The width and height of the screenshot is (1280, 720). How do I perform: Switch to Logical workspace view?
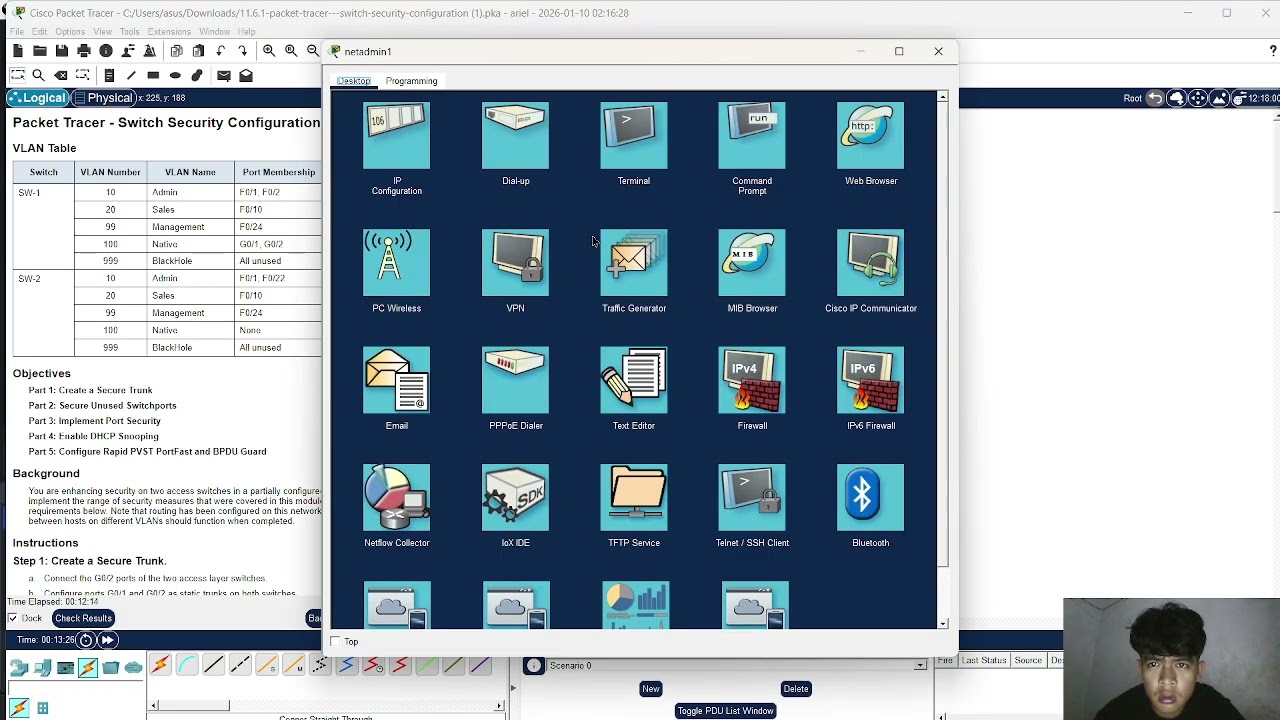click(x=38, y=98)
